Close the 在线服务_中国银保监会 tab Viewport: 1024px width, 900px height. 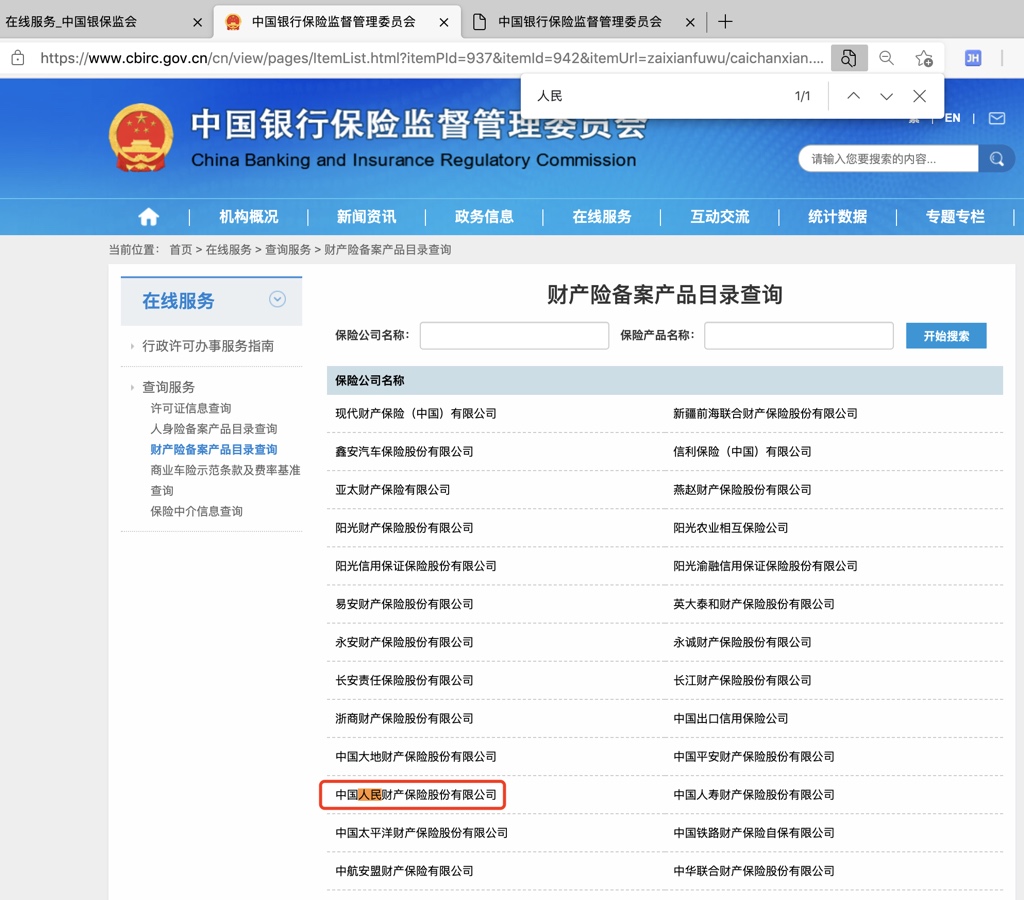[197, 22]
